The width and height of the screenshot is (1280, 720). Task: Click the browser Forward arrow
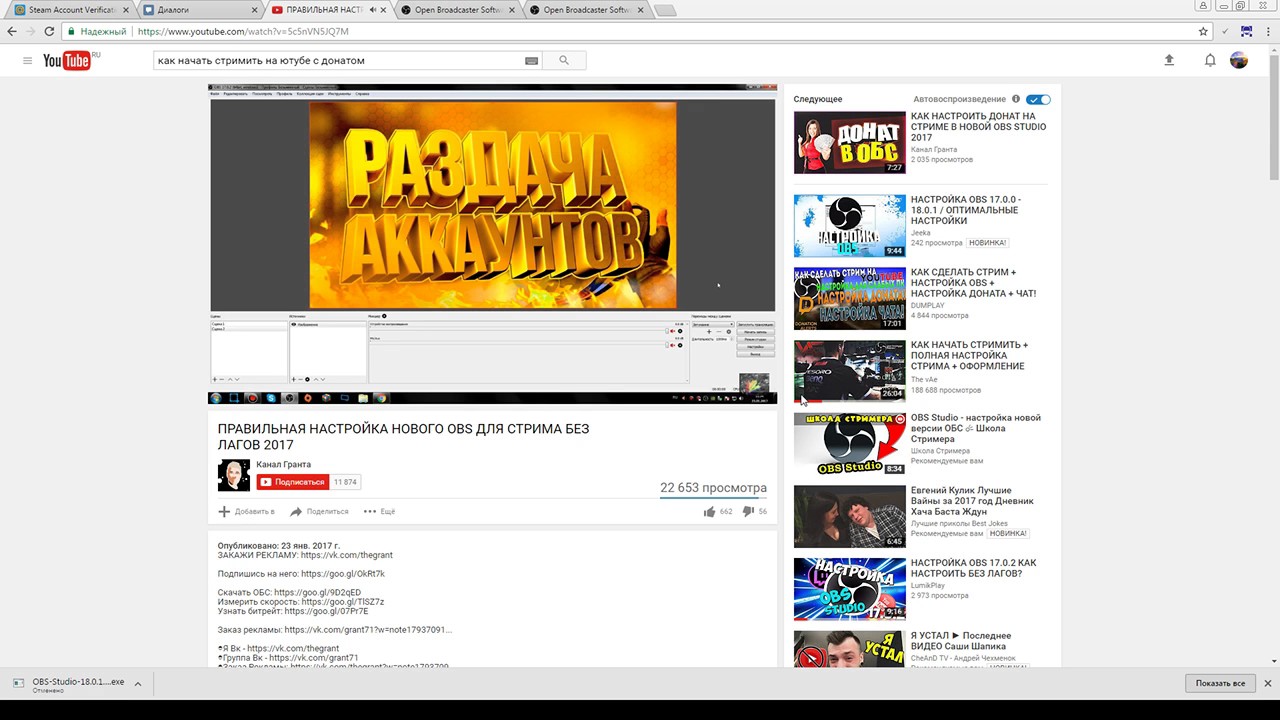click(x=31, y=32)
